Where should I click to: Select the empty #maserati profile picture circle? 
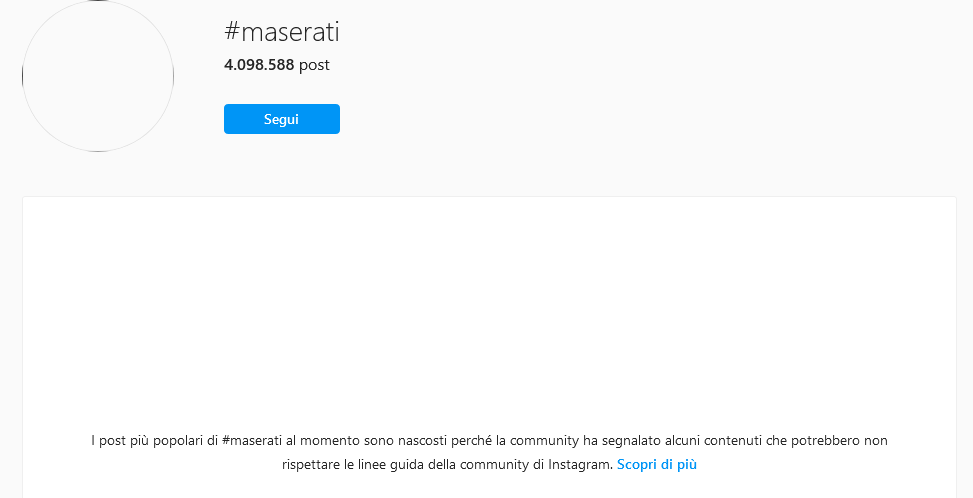coord(98,76)
